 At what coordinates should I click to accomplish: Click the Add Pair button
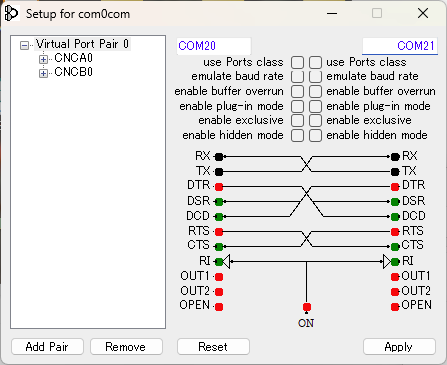[47, 347]
